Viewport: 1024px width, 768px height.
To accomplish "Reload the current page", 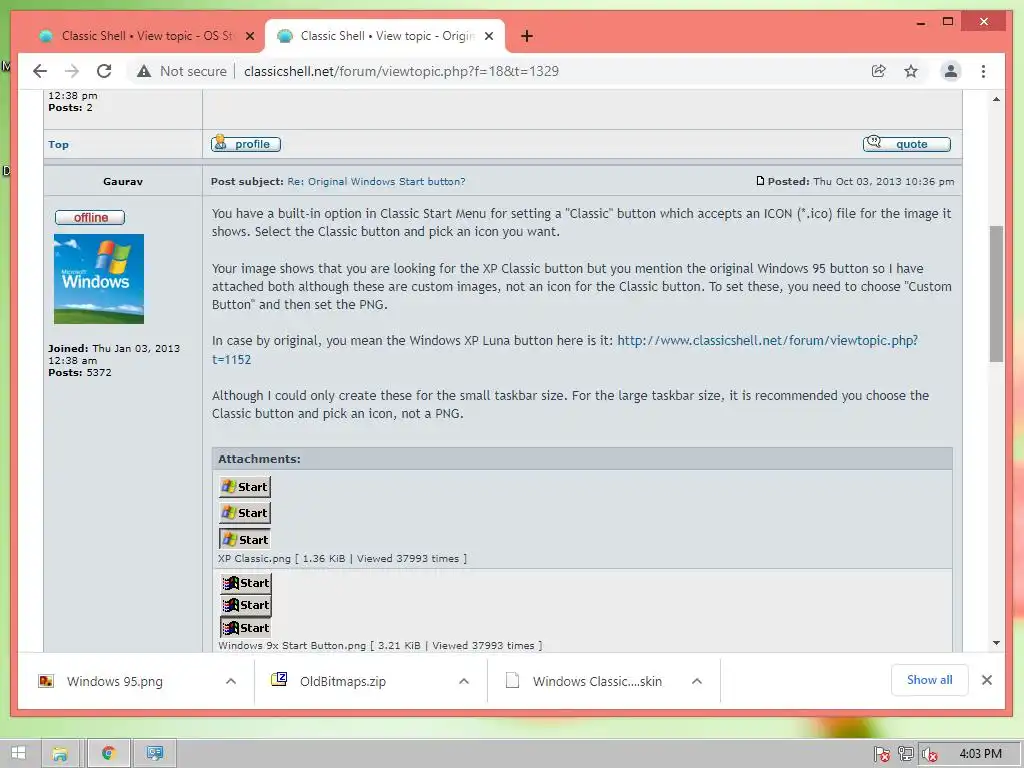I will (x=104, y=71).
